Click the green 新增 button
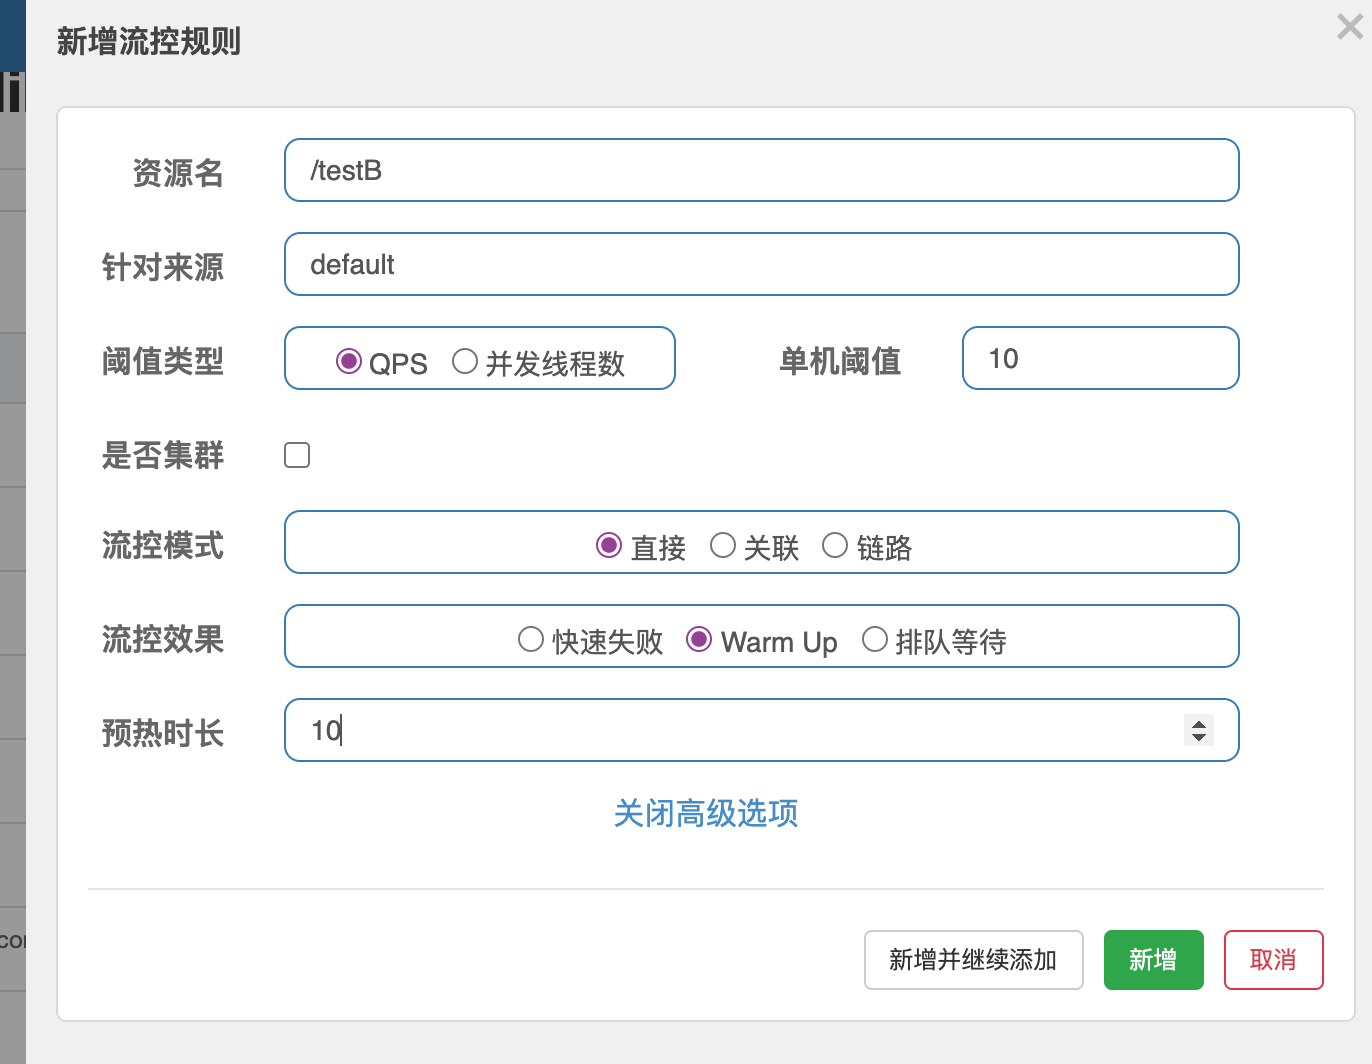 tap(1154, 960)
